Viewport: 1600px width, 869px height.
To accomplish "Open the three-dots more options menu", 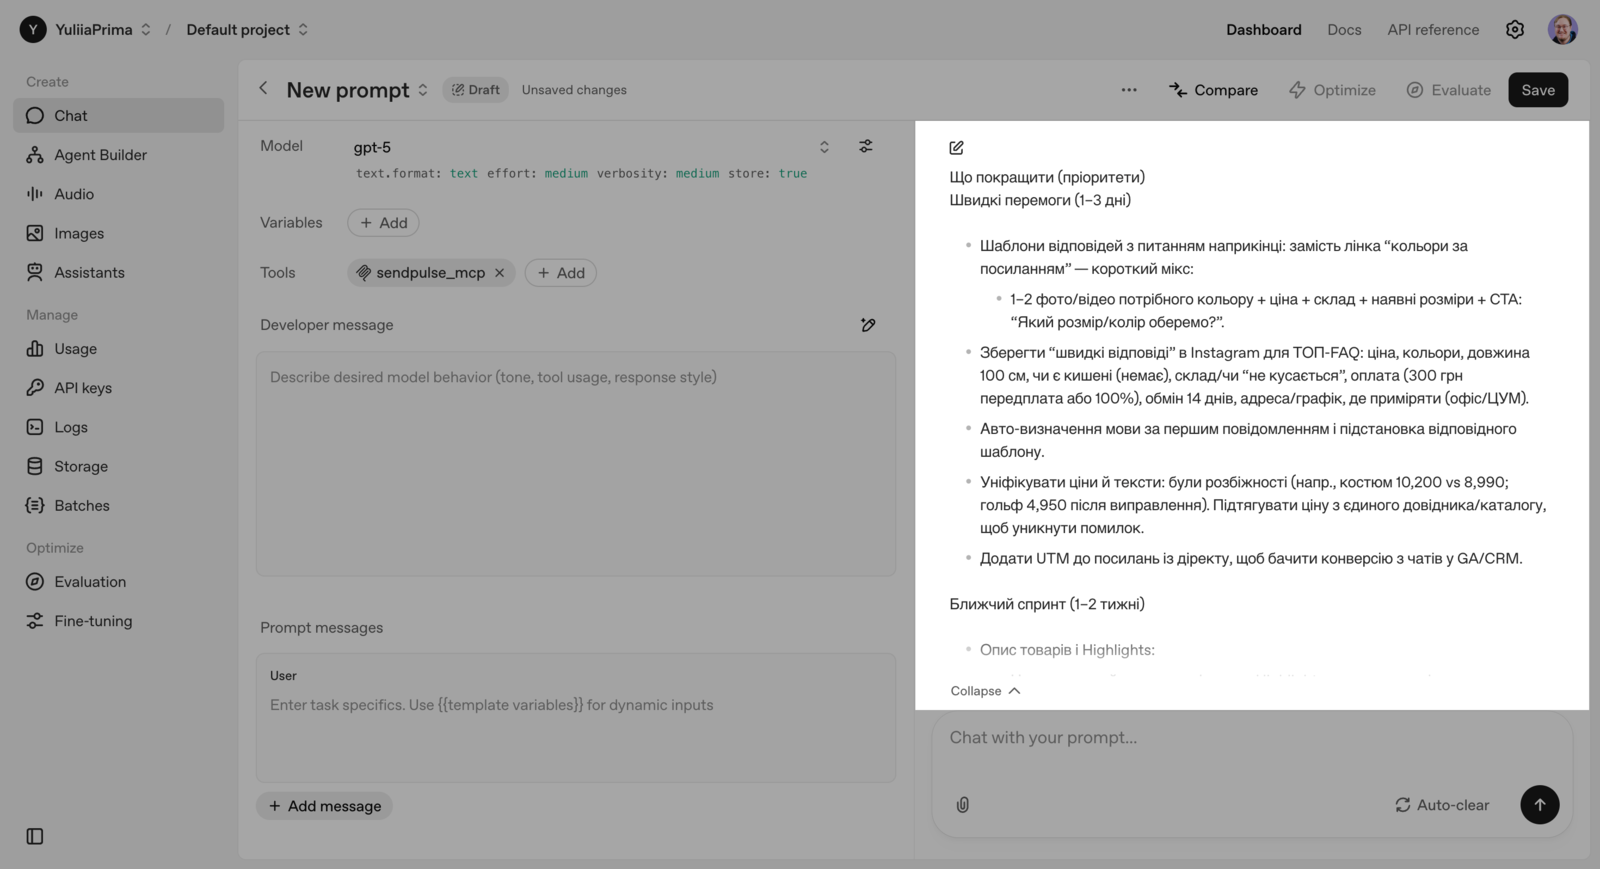I will tap(1129, 90).
